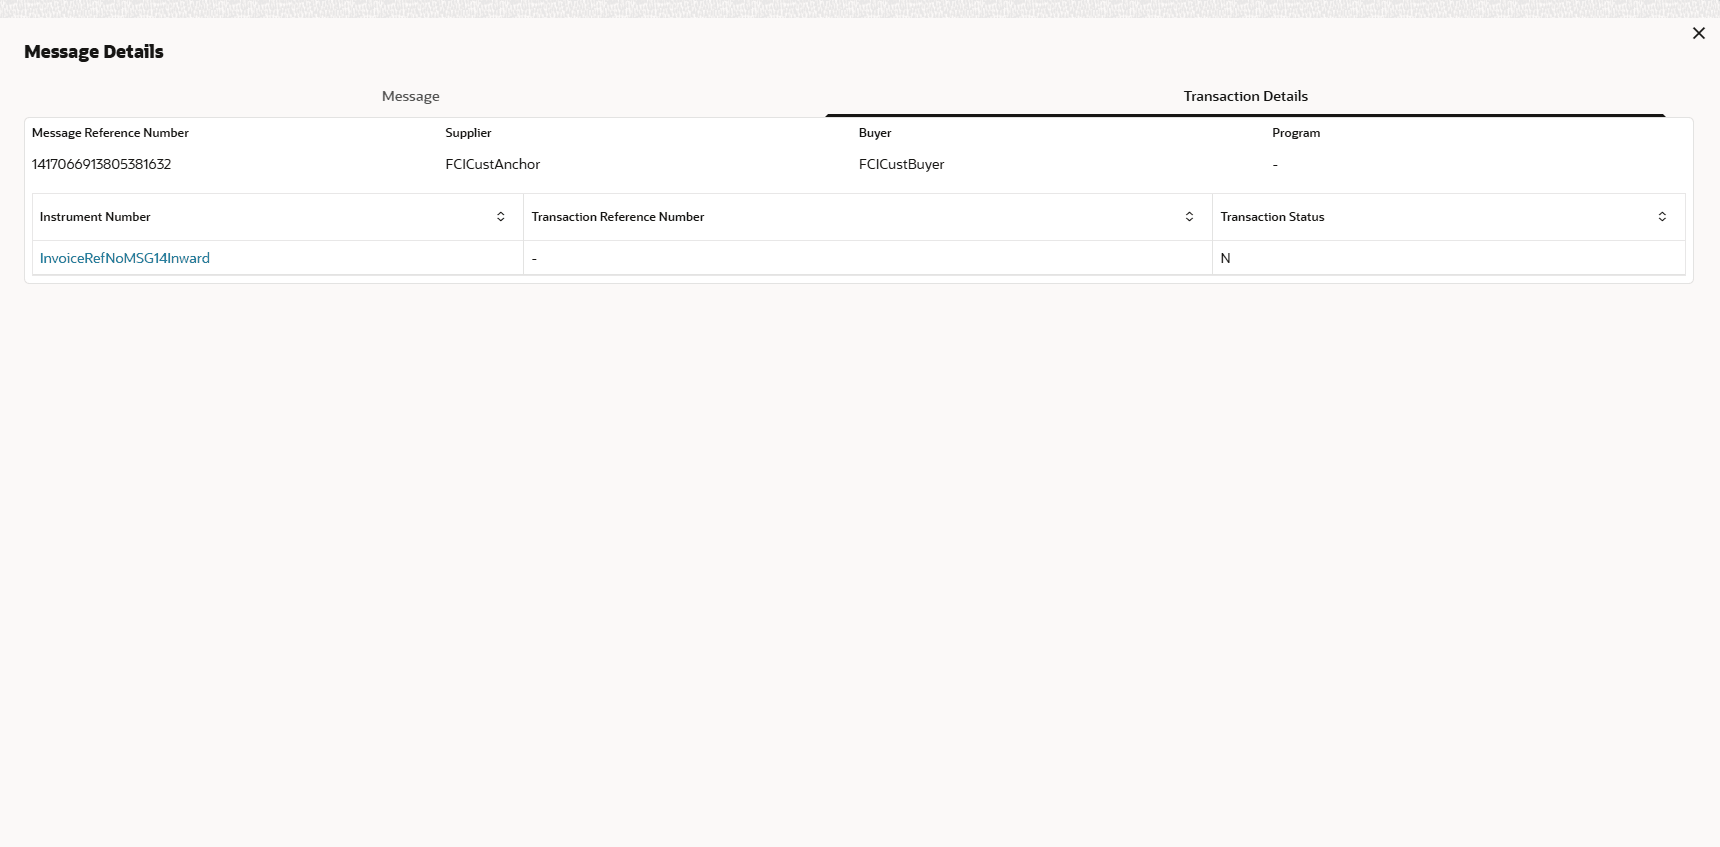Click the Message Reference Number label
This screenshot has height=847, width=1720.
pyautogui.click(x=110, y=133)
